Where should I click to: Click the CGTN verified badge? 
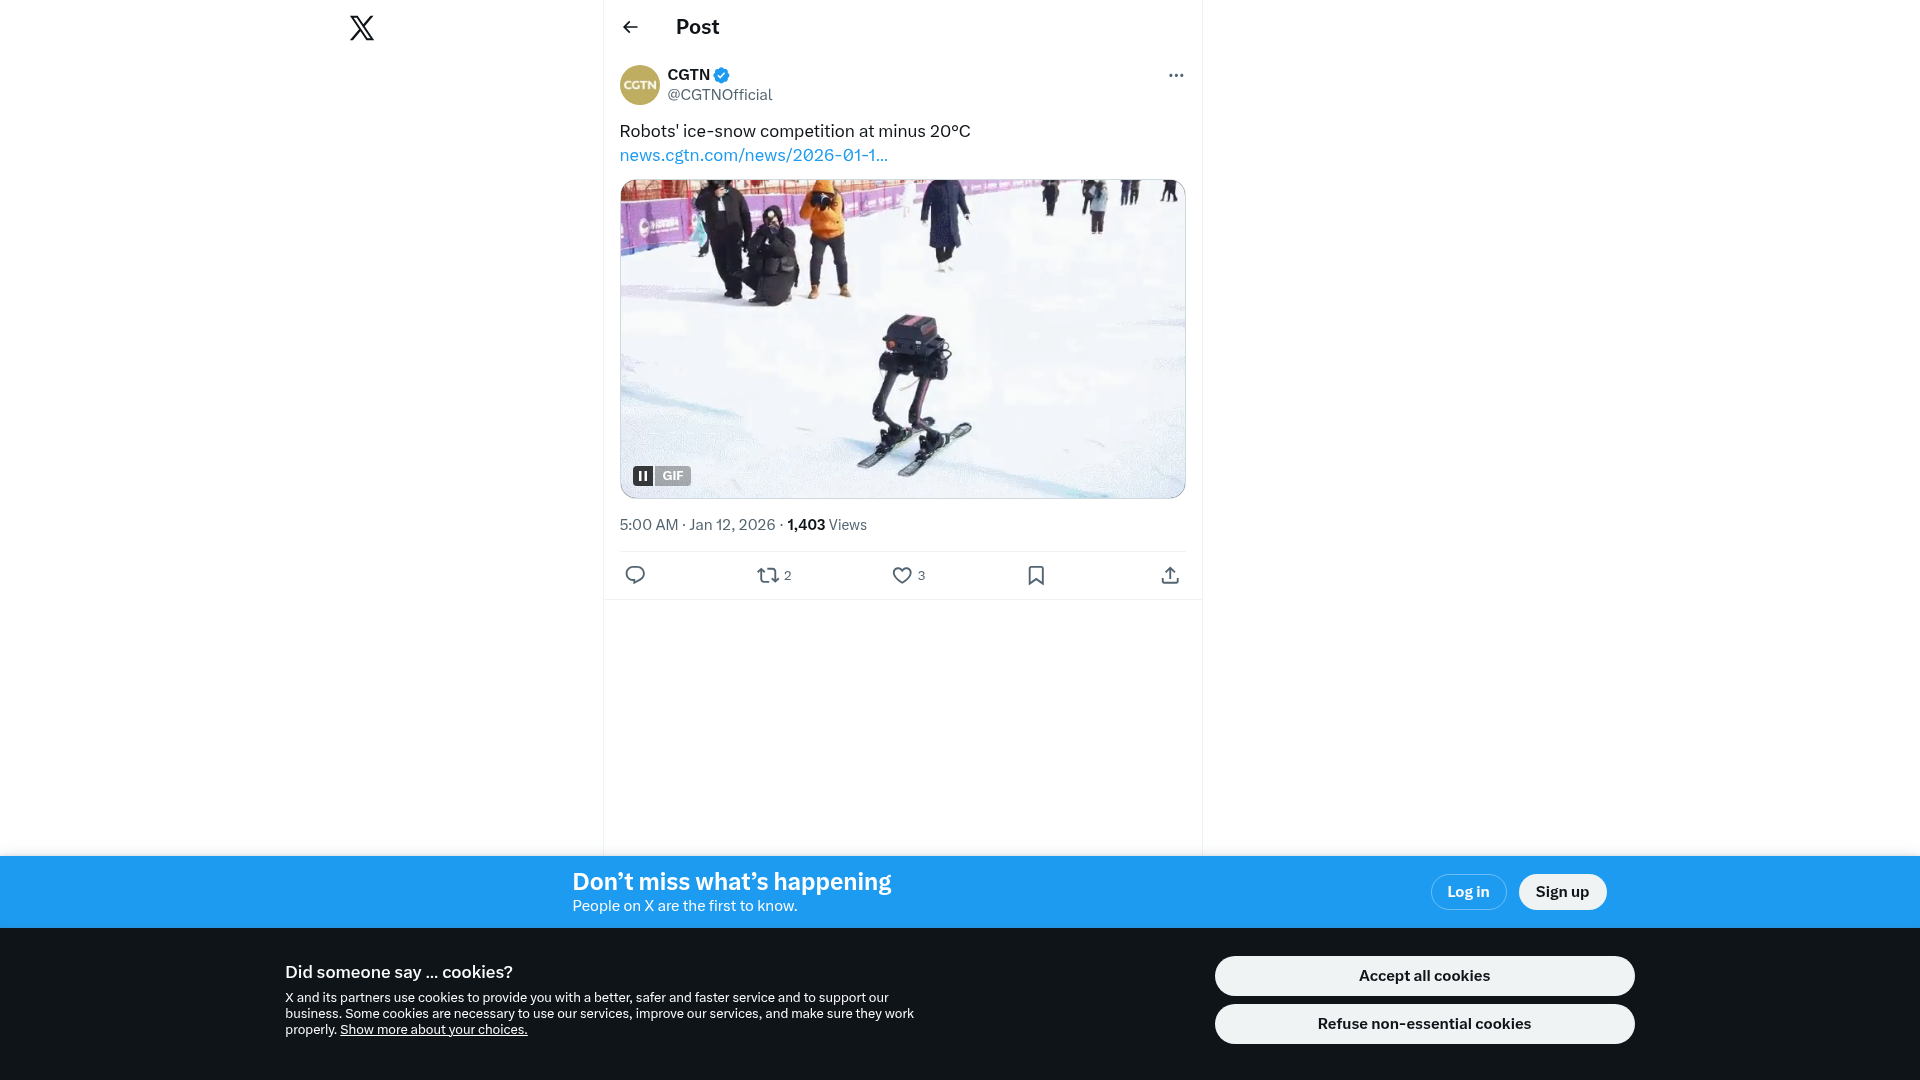(x=721, y=75)
